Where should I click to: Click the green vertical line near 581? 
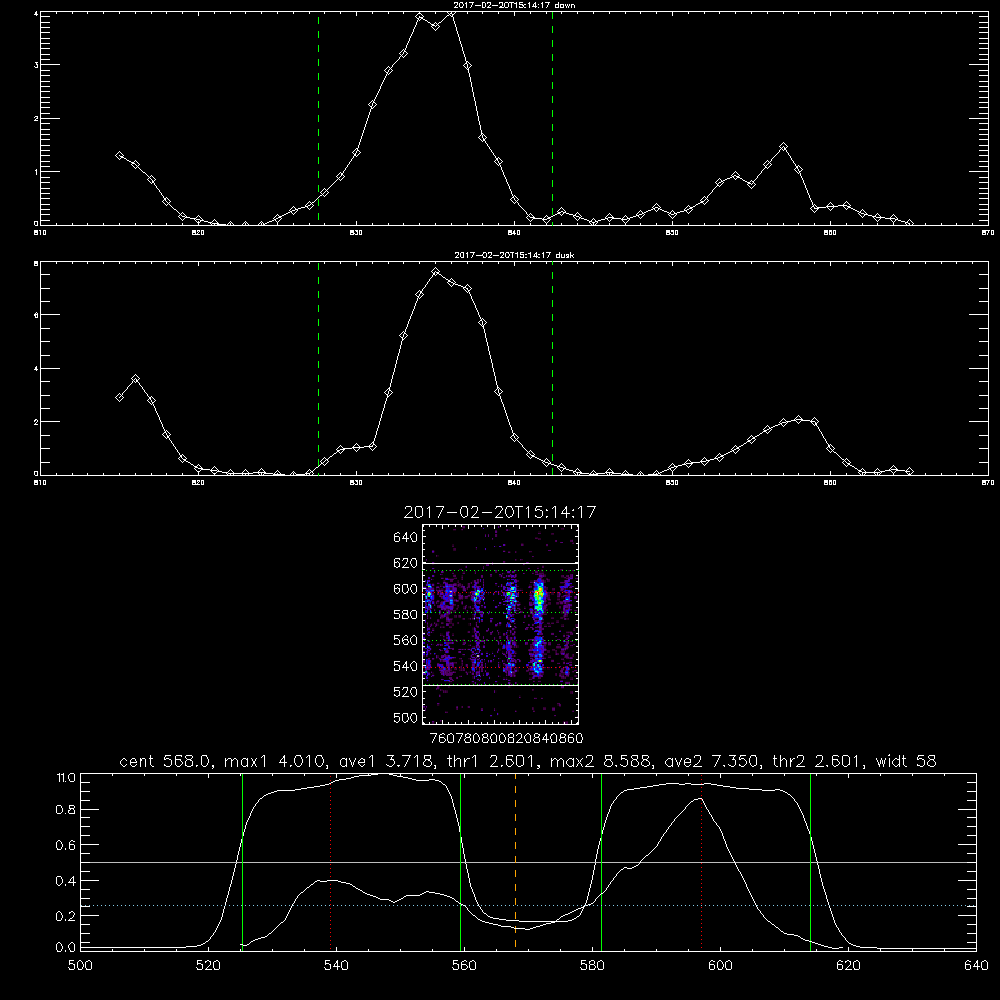click(x=601, y=861)
